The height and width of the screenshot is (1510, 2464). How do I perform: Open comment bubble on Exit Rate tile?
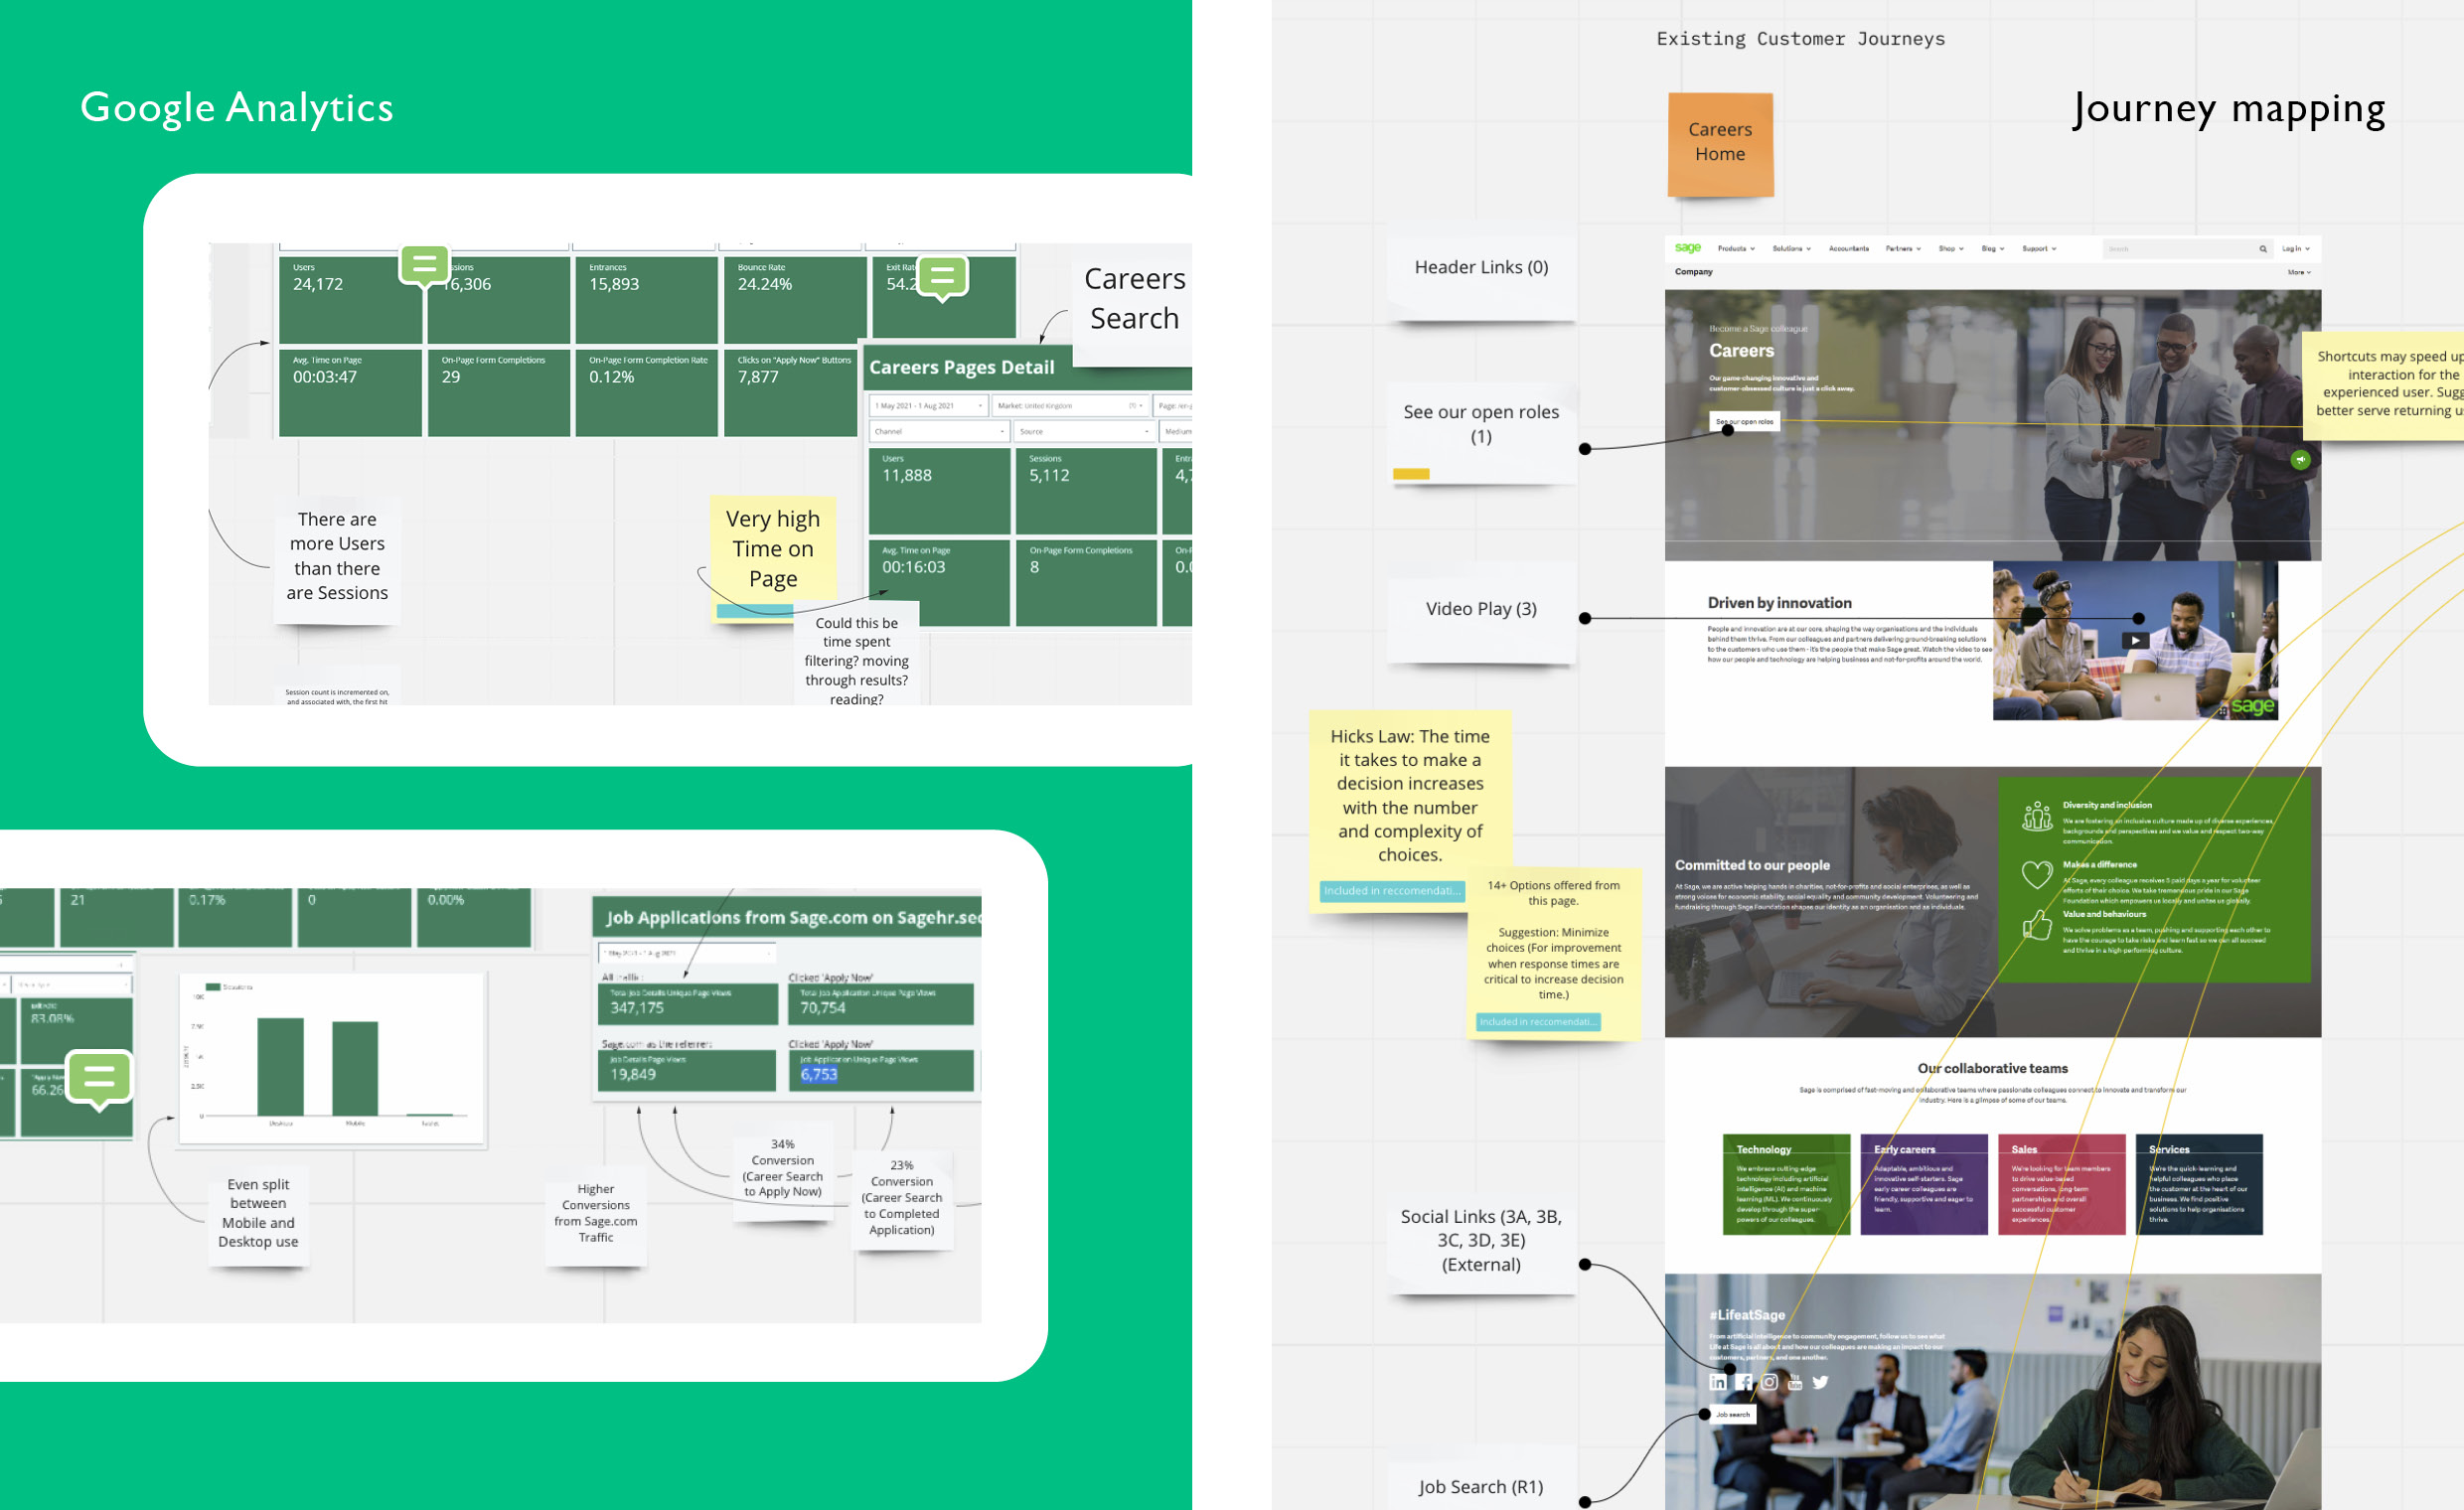(942, 277)
